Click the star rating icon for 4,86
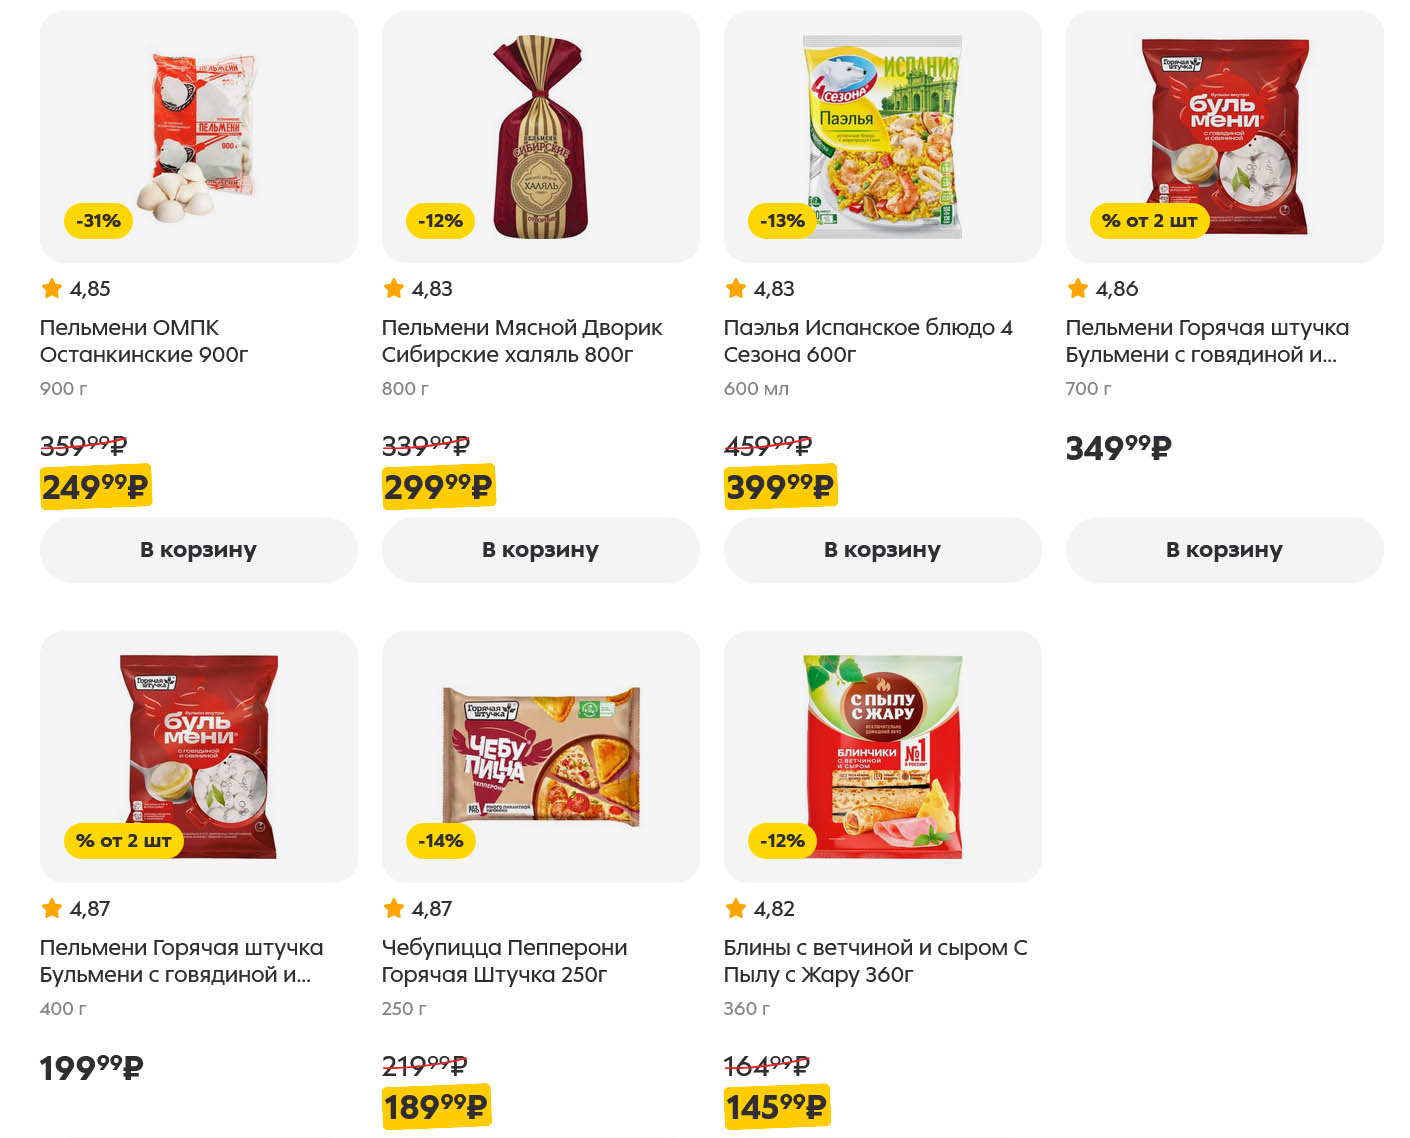The width and height of the screenshot is (1410, 1138). (1077, 289)
